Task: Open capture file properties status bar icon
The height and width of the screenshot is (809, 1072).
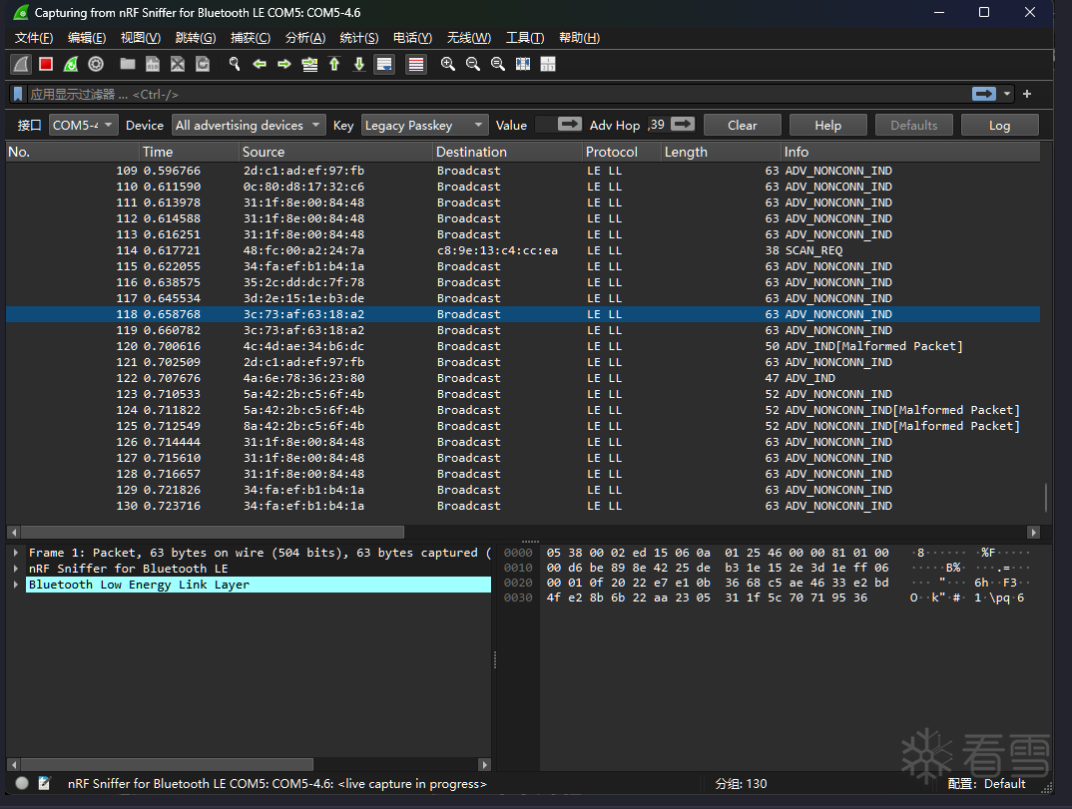Action: 44,784
